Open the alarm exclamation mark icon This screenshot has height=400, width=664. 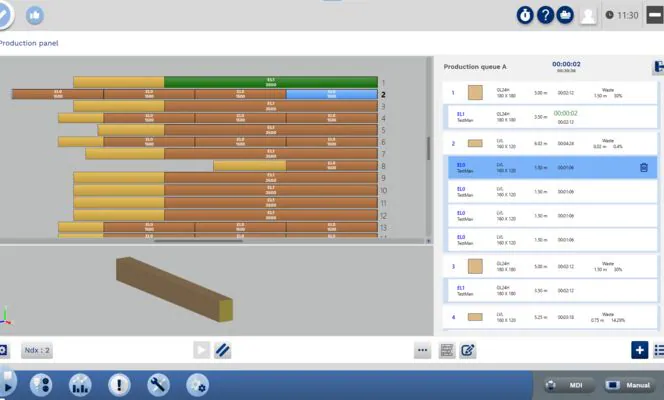[119, 385]
